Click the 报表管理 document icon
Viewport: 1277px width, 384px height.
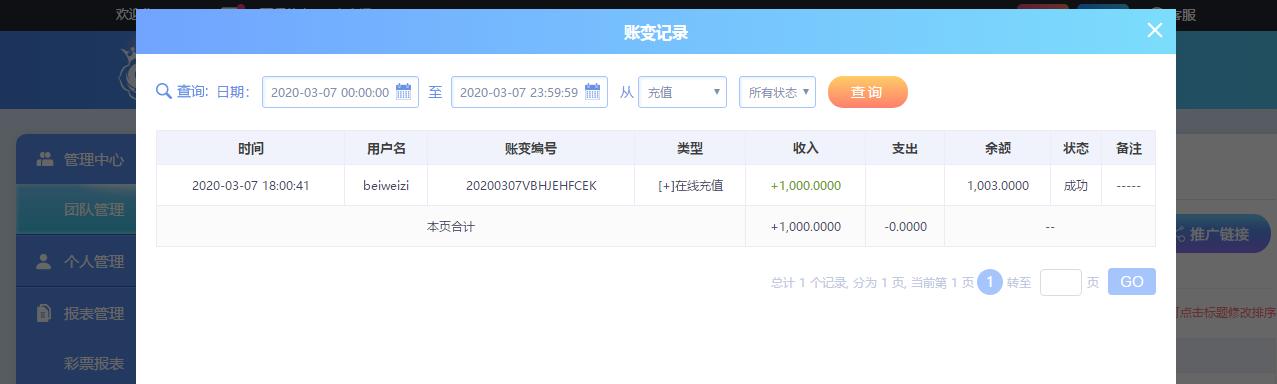coord(44,313)
